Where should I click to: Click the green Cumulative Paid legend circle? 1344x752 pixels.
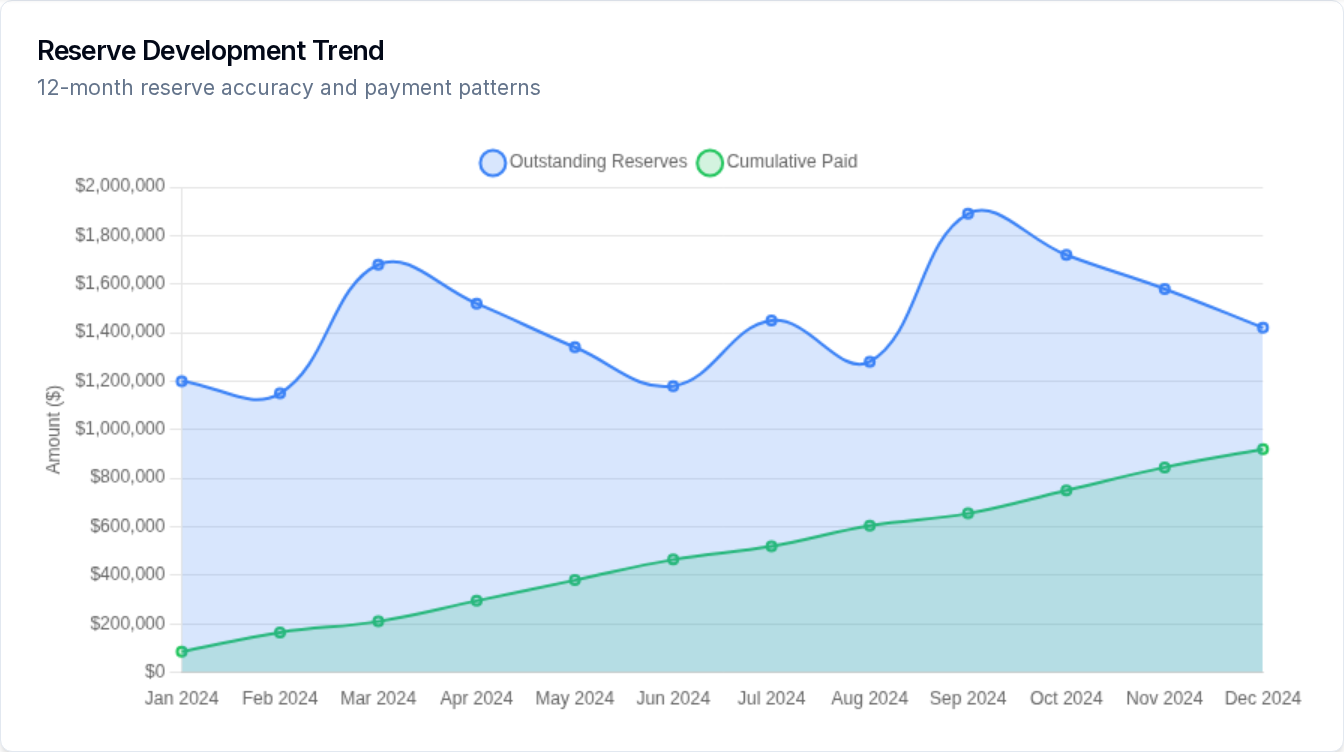point(709,162)
